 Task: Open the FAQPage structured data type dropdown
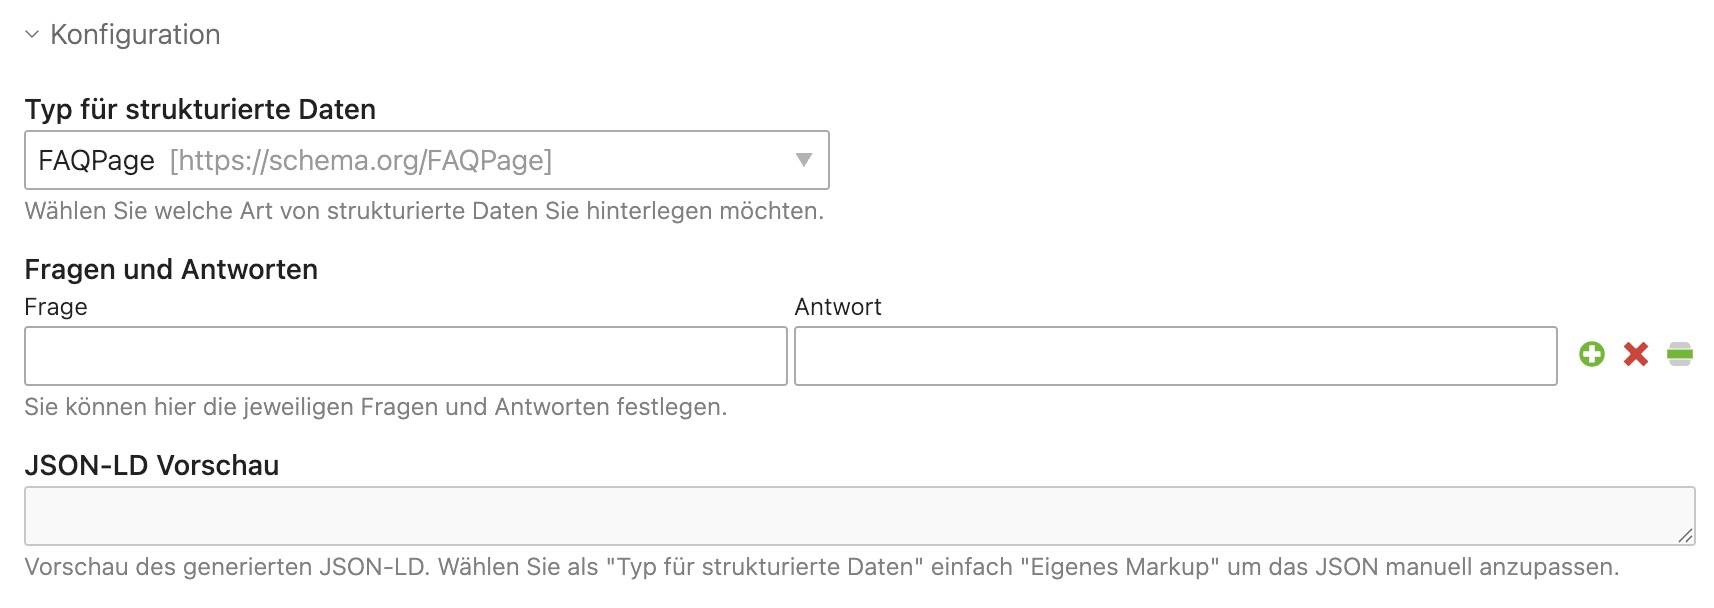(x=427, y=160)
